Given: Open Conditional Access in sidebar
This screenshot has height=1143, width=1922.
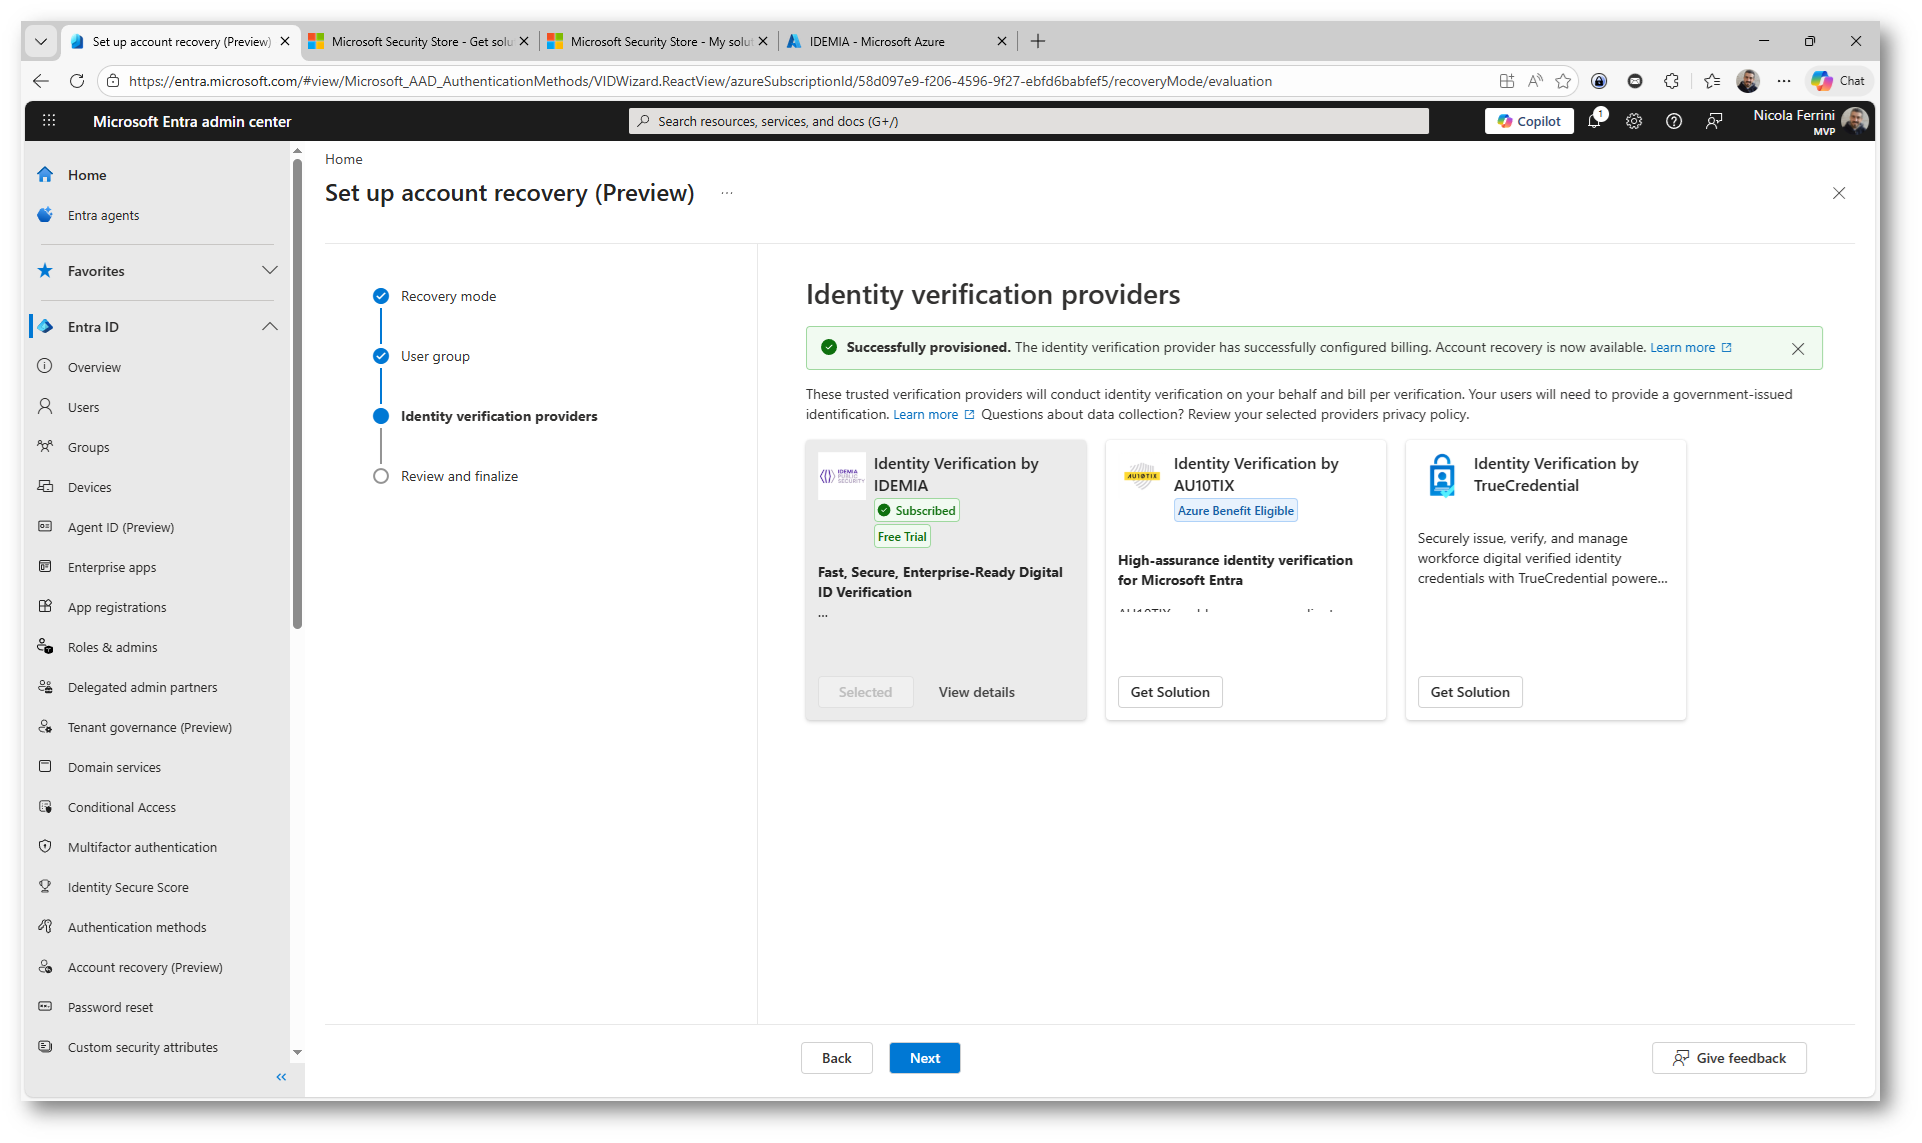Looking at the screenshot, I should [122, 807].
